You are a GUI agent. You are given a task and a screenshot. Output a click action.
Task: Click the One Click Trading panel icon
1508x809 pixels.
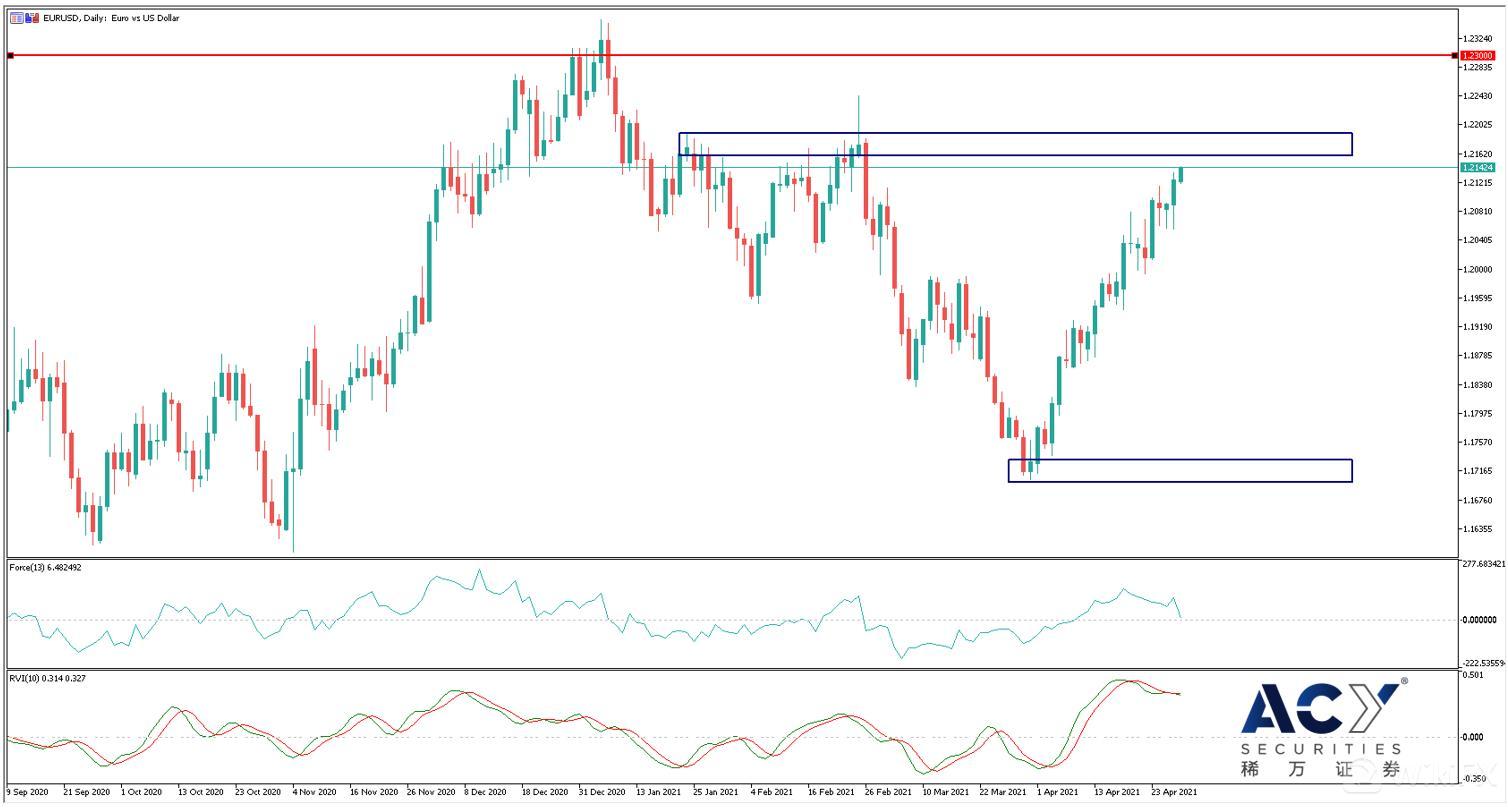pyautogui.click(x=16, y=18)
